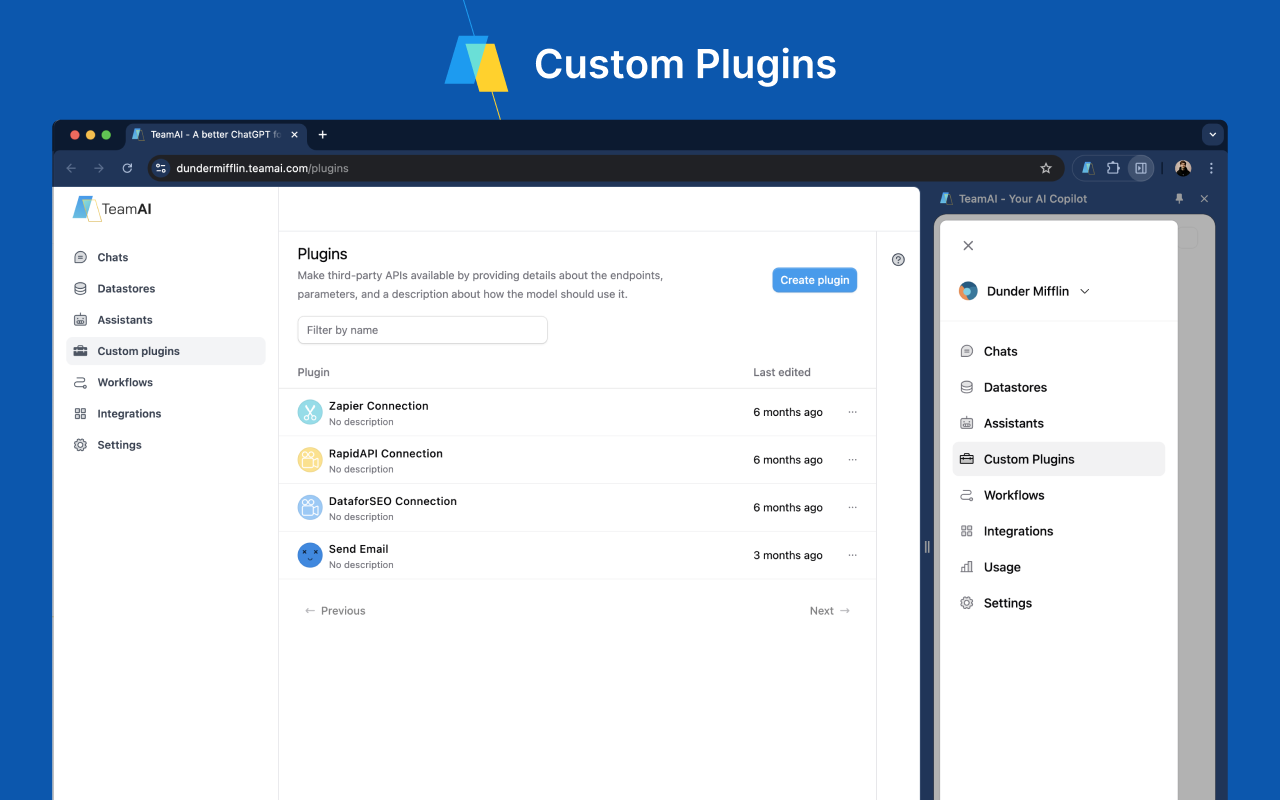This screenshot has height=800, width=1280.
Task: Open the Chrome three-dot menu
Action: click(1211, 168)
